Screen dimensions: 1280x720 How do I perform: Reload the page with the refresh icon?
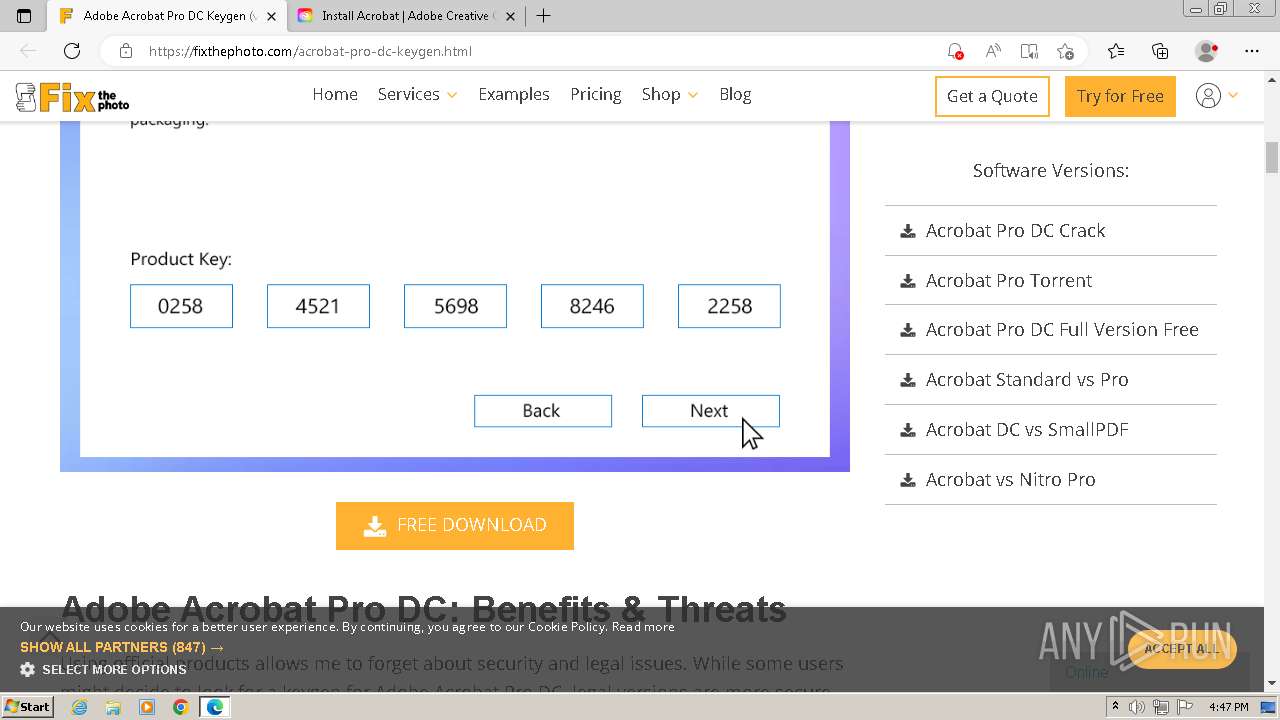point(72,51)
